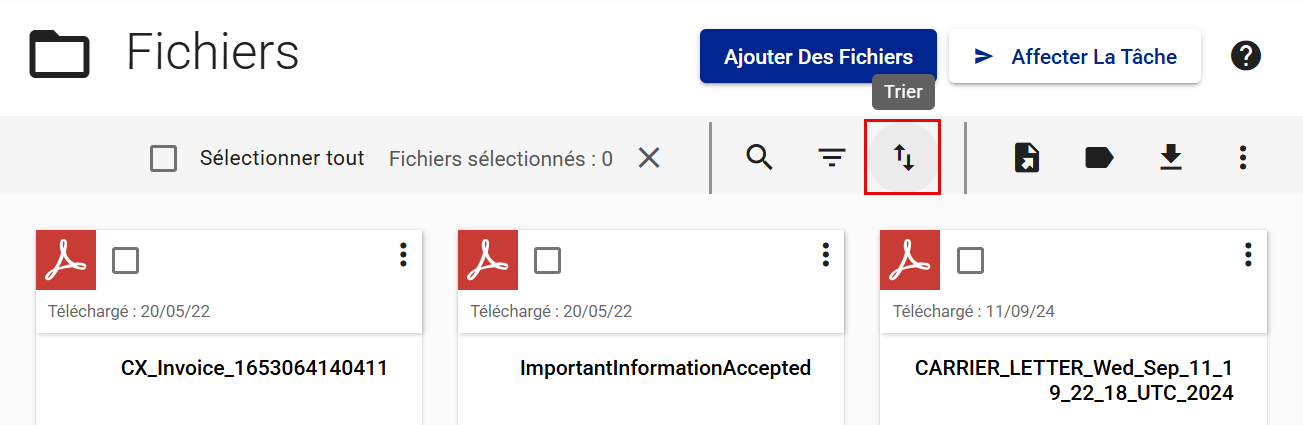Open toolbar more options menu
1303x425 pixels.
pos(1242,158)
